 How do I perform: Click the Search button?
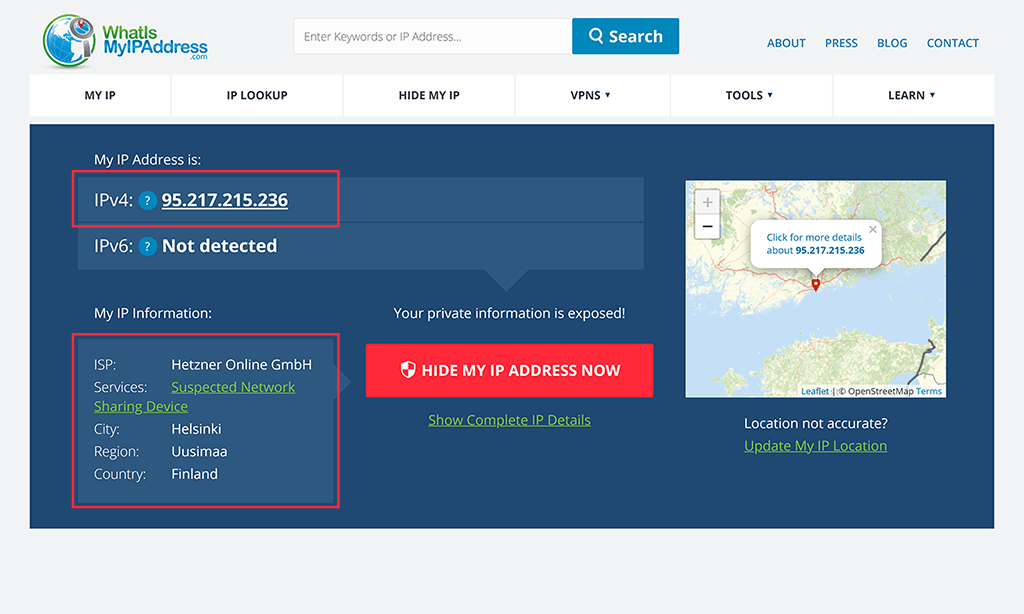(626, 36)
